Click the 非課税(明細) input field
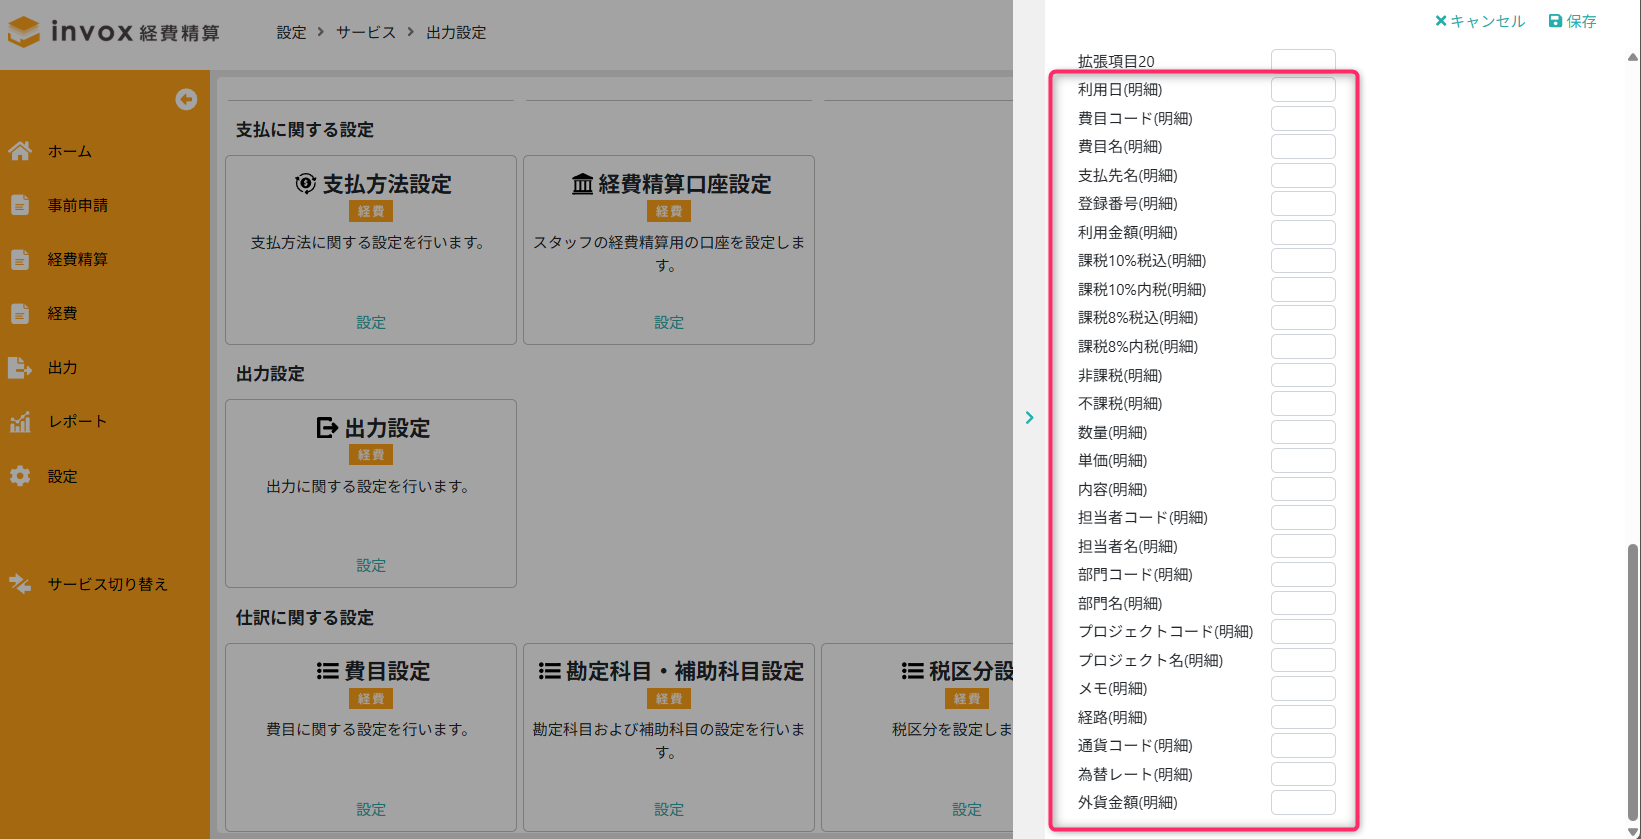 point(1303,375)
